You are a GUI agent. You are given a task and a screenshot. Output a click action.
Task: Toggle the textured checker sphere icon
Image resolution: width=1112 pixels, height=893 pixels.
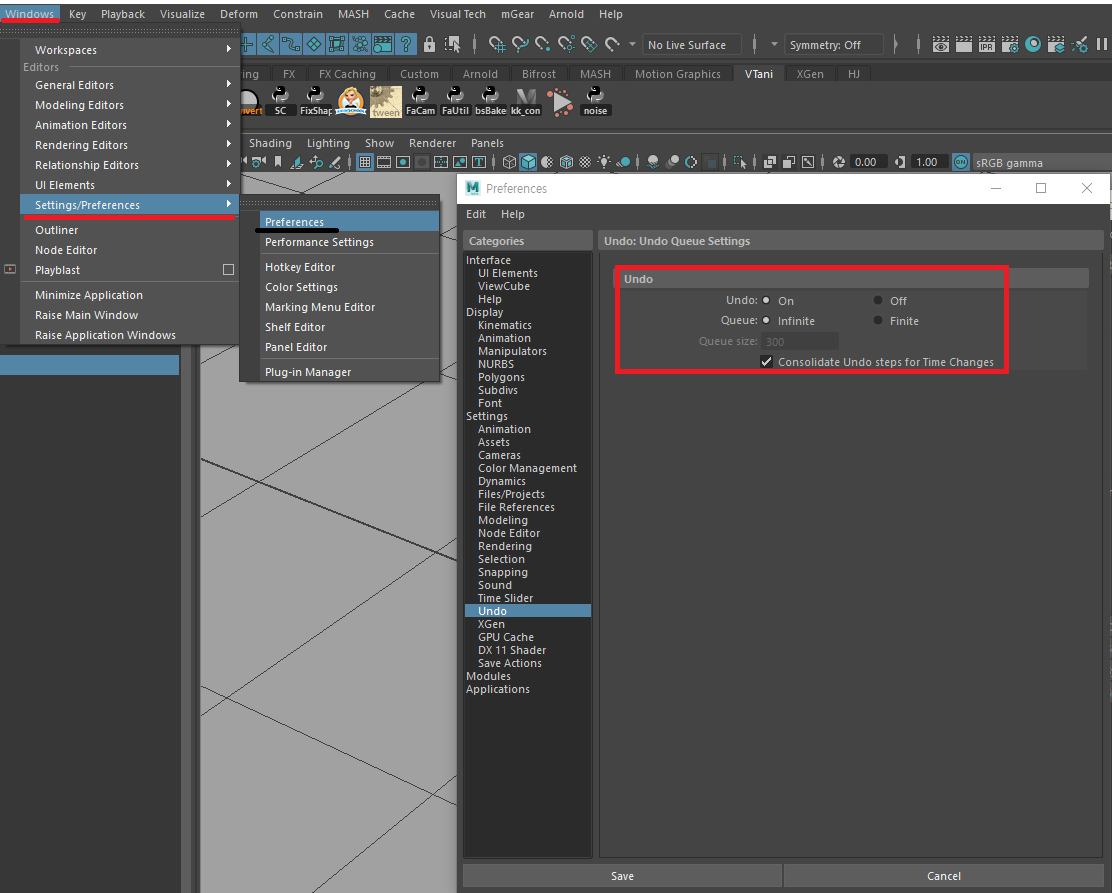pyautogui.click(x=585, y=162)
